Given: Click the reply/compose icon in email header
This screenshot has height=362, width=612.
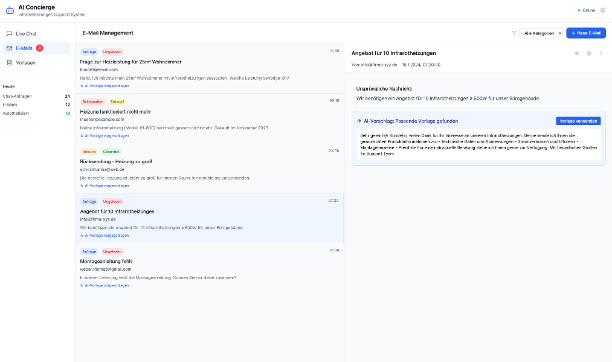Looking at the screenshot, I should tap(589, 53).
